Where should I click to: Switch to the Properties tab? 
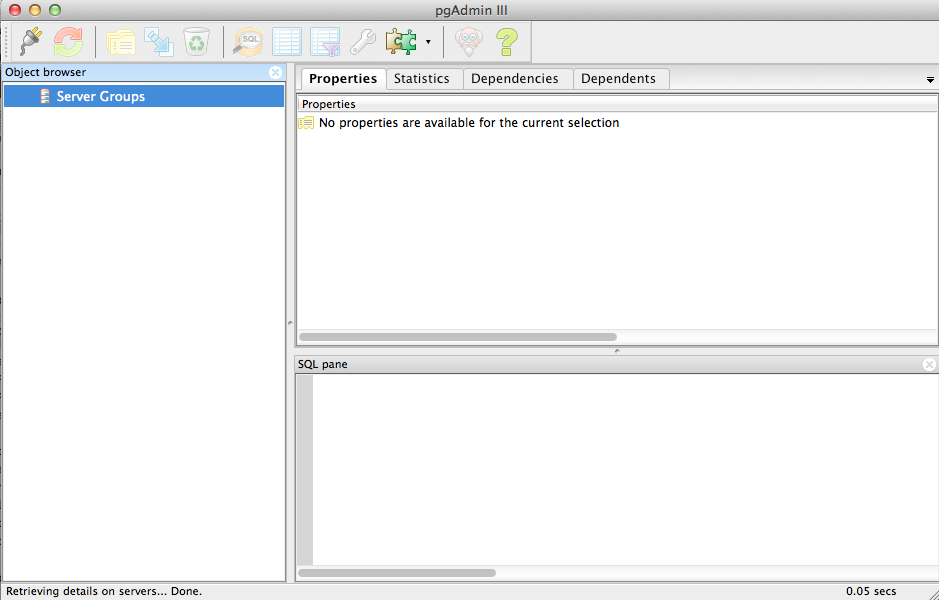(343, 78)
